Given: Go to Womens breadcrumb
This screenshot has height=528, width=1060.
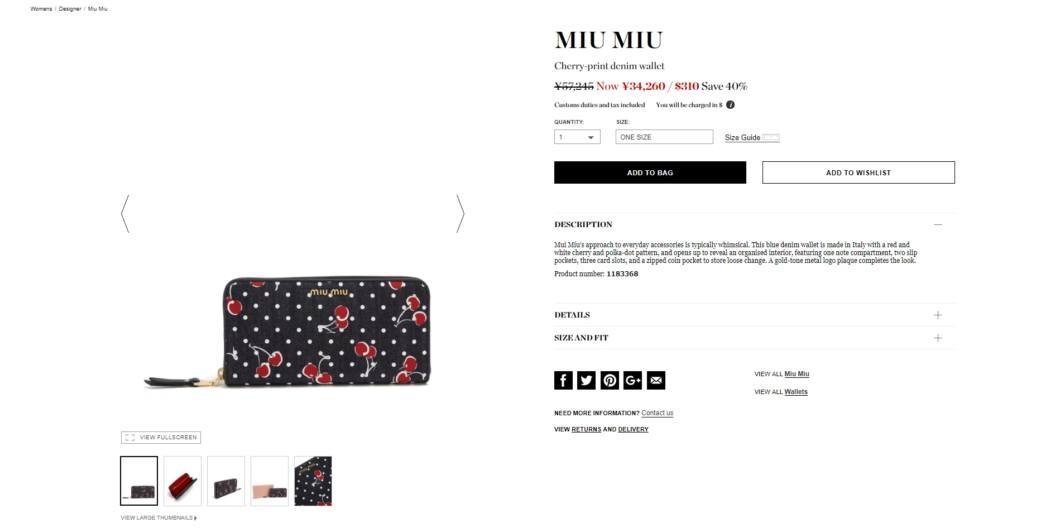Looking at the screenshot, I should coord(41,9).
